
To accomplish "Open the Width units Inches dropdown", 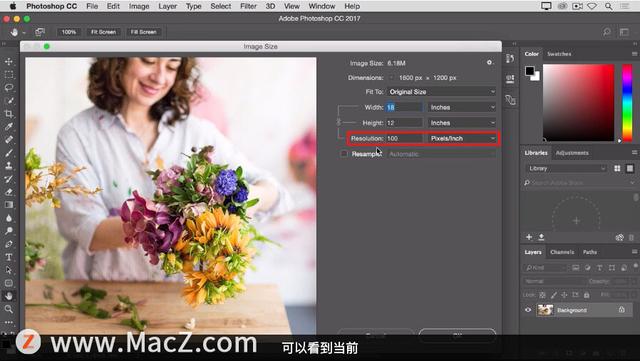I will point(462,107).
